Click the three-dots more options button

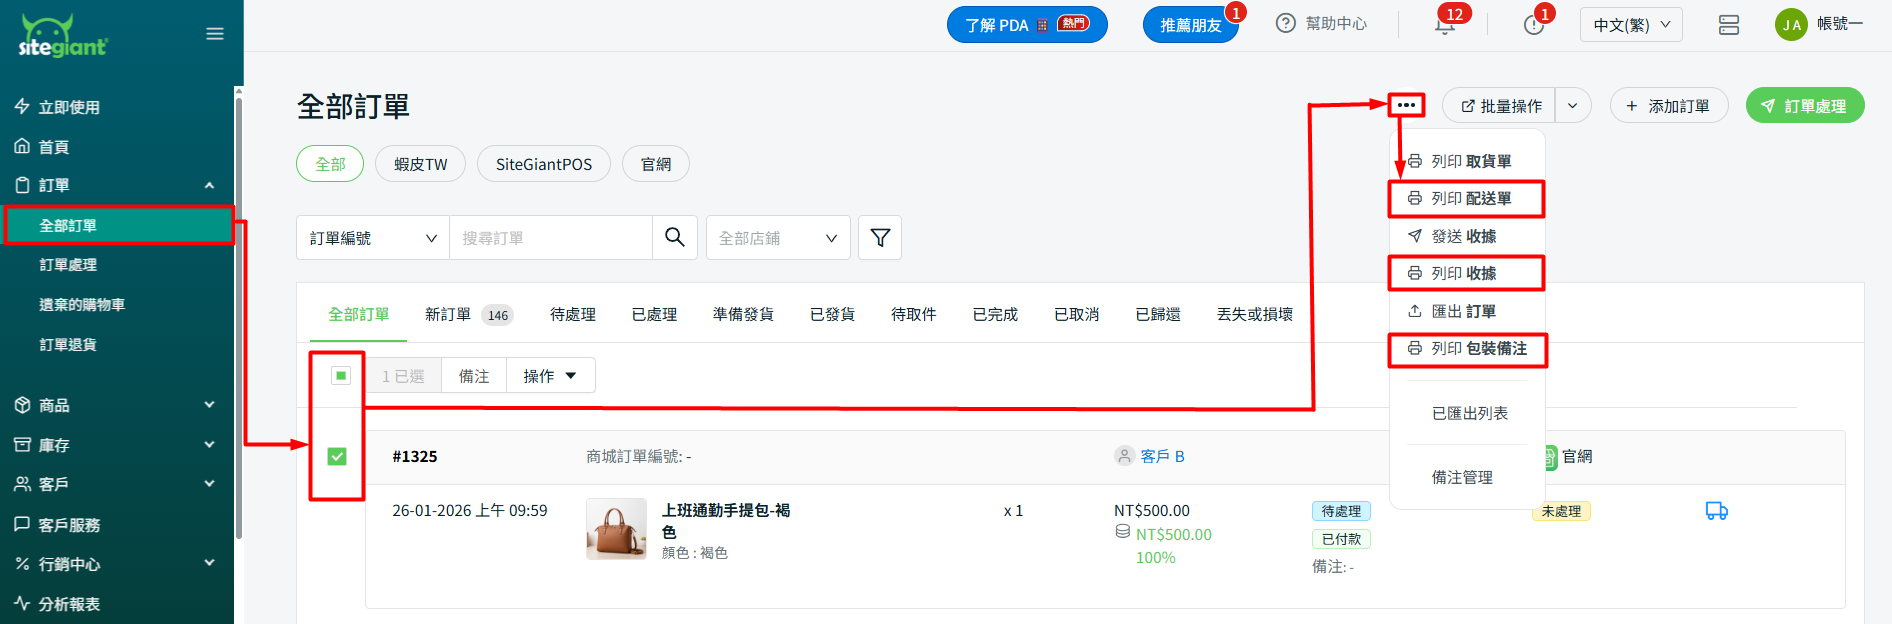(x=1406, y=105)
